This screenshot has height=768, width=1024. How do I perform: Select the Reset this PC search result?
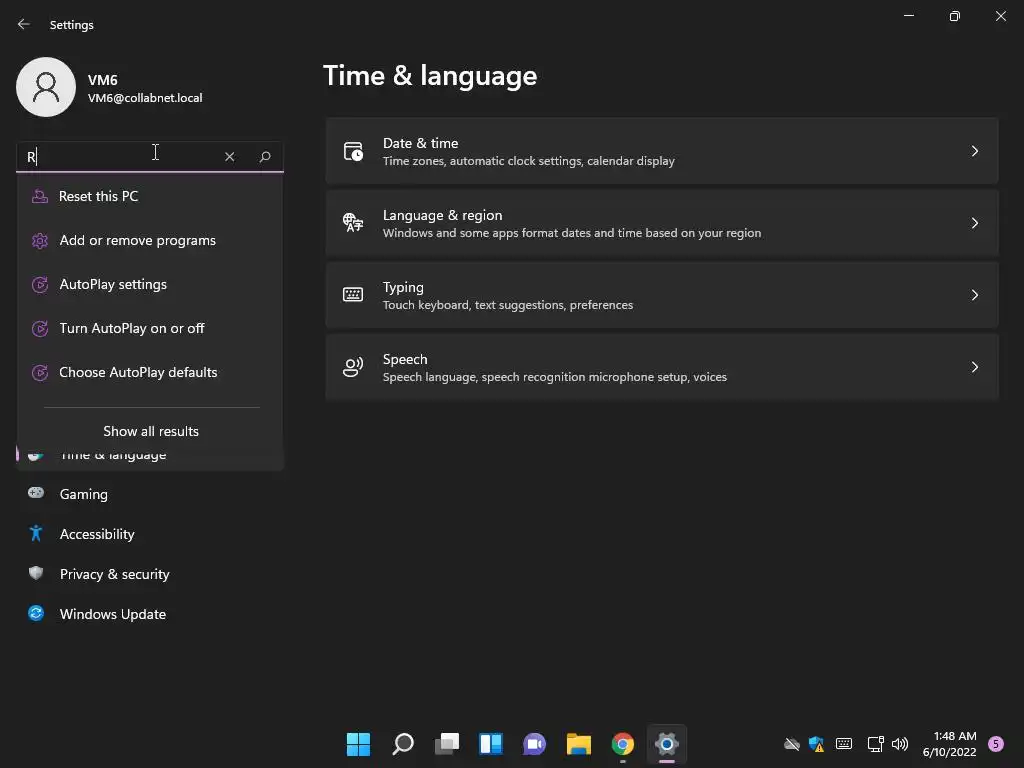tap(150, 196)
